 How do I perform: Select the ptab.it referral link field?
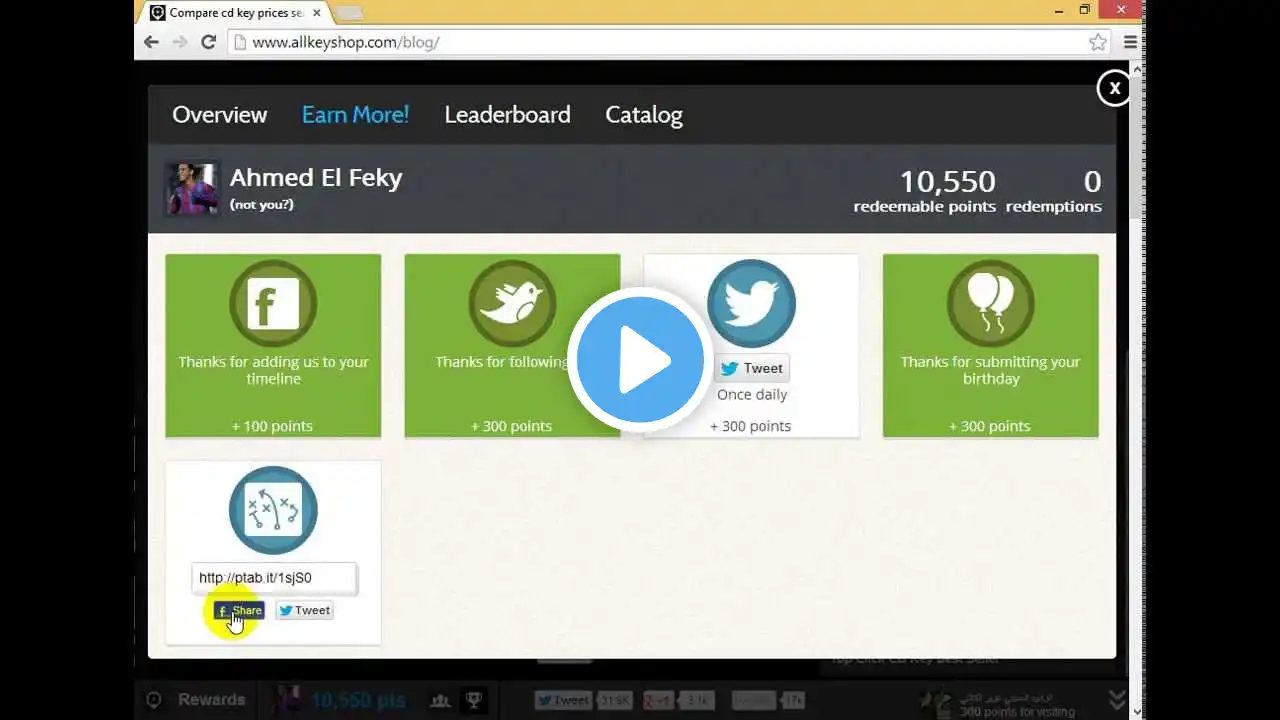click(274, 578)
